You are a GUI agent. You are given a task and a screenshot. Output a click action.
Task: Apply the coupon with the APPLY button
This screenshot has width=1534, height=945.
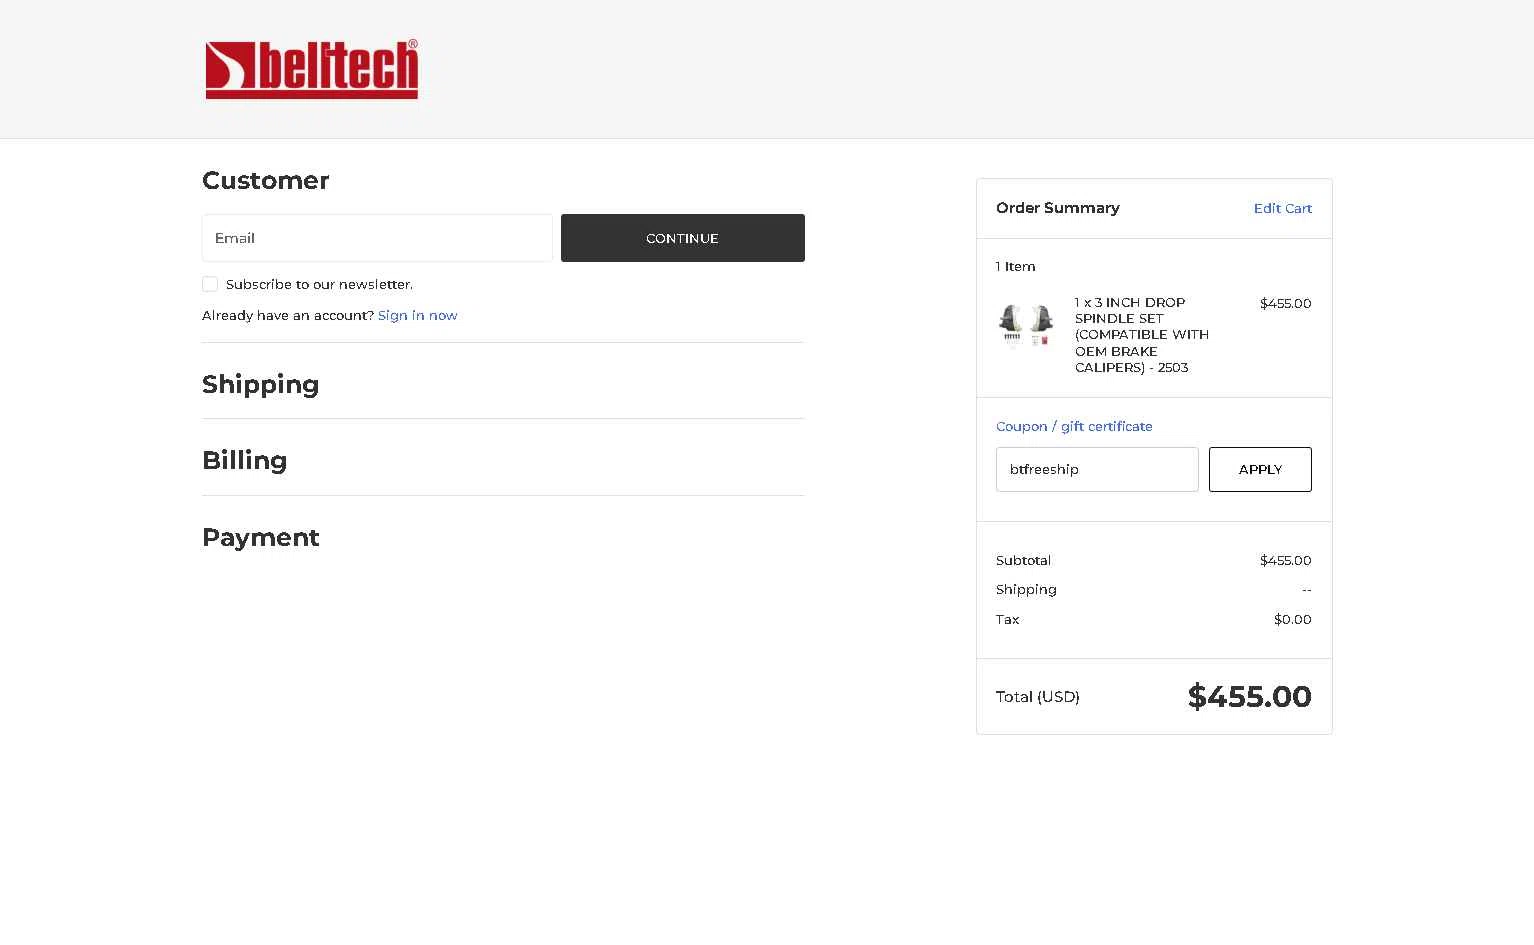click(1260, 469)
